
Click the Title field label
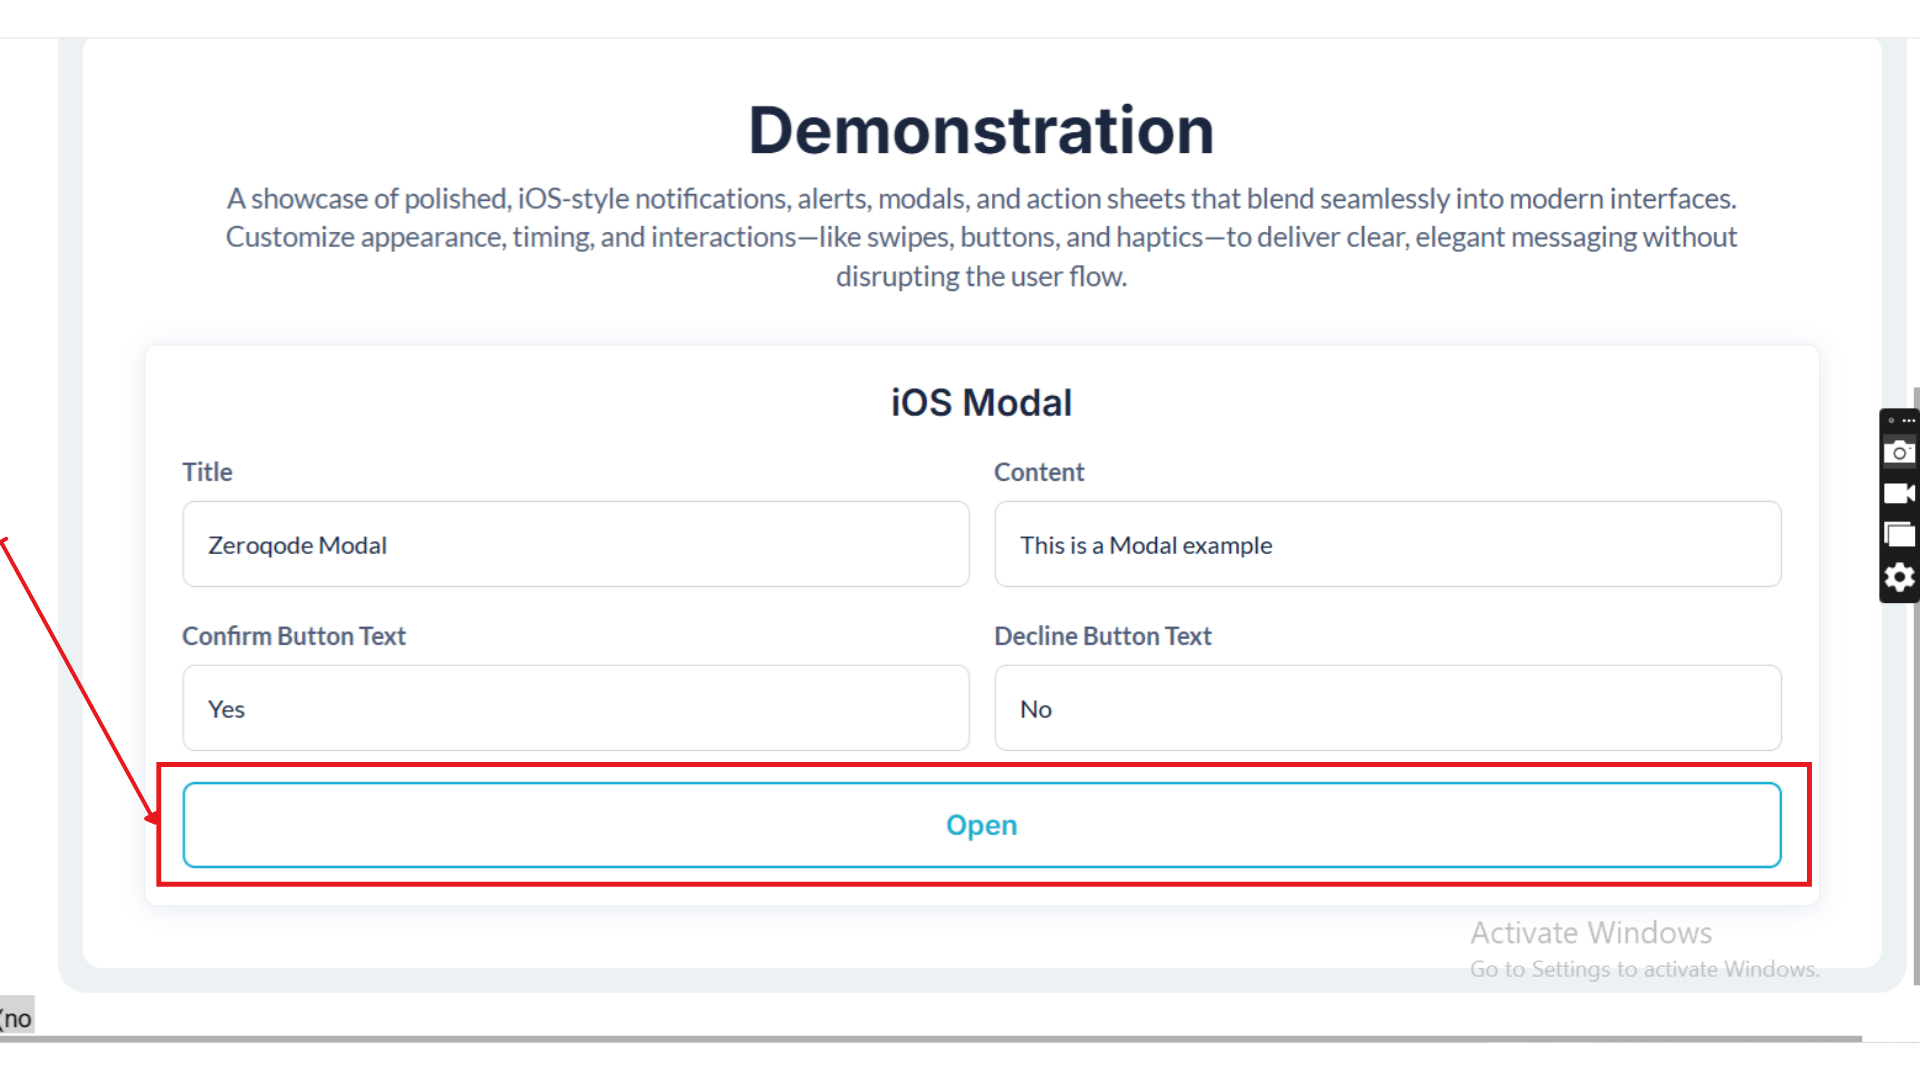[x=207, y=472]
